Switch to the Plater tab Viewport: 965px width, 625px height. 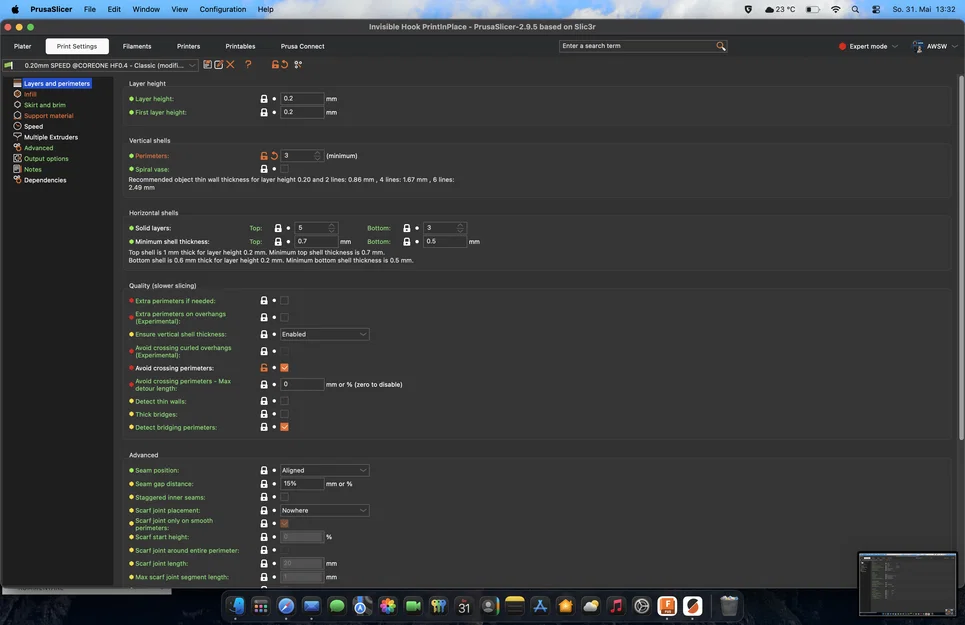pos(23,46)
